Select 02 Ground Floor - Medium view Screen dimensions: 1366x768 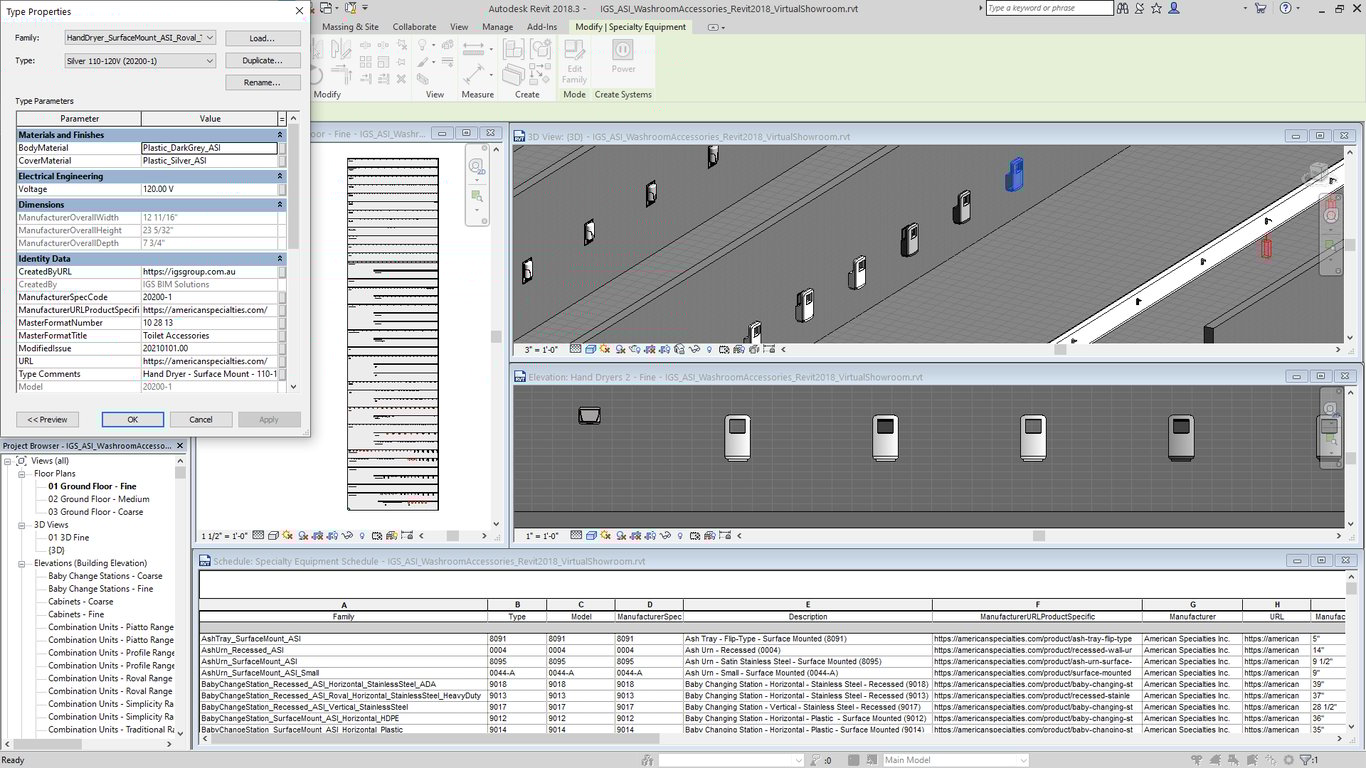(98, 499)
